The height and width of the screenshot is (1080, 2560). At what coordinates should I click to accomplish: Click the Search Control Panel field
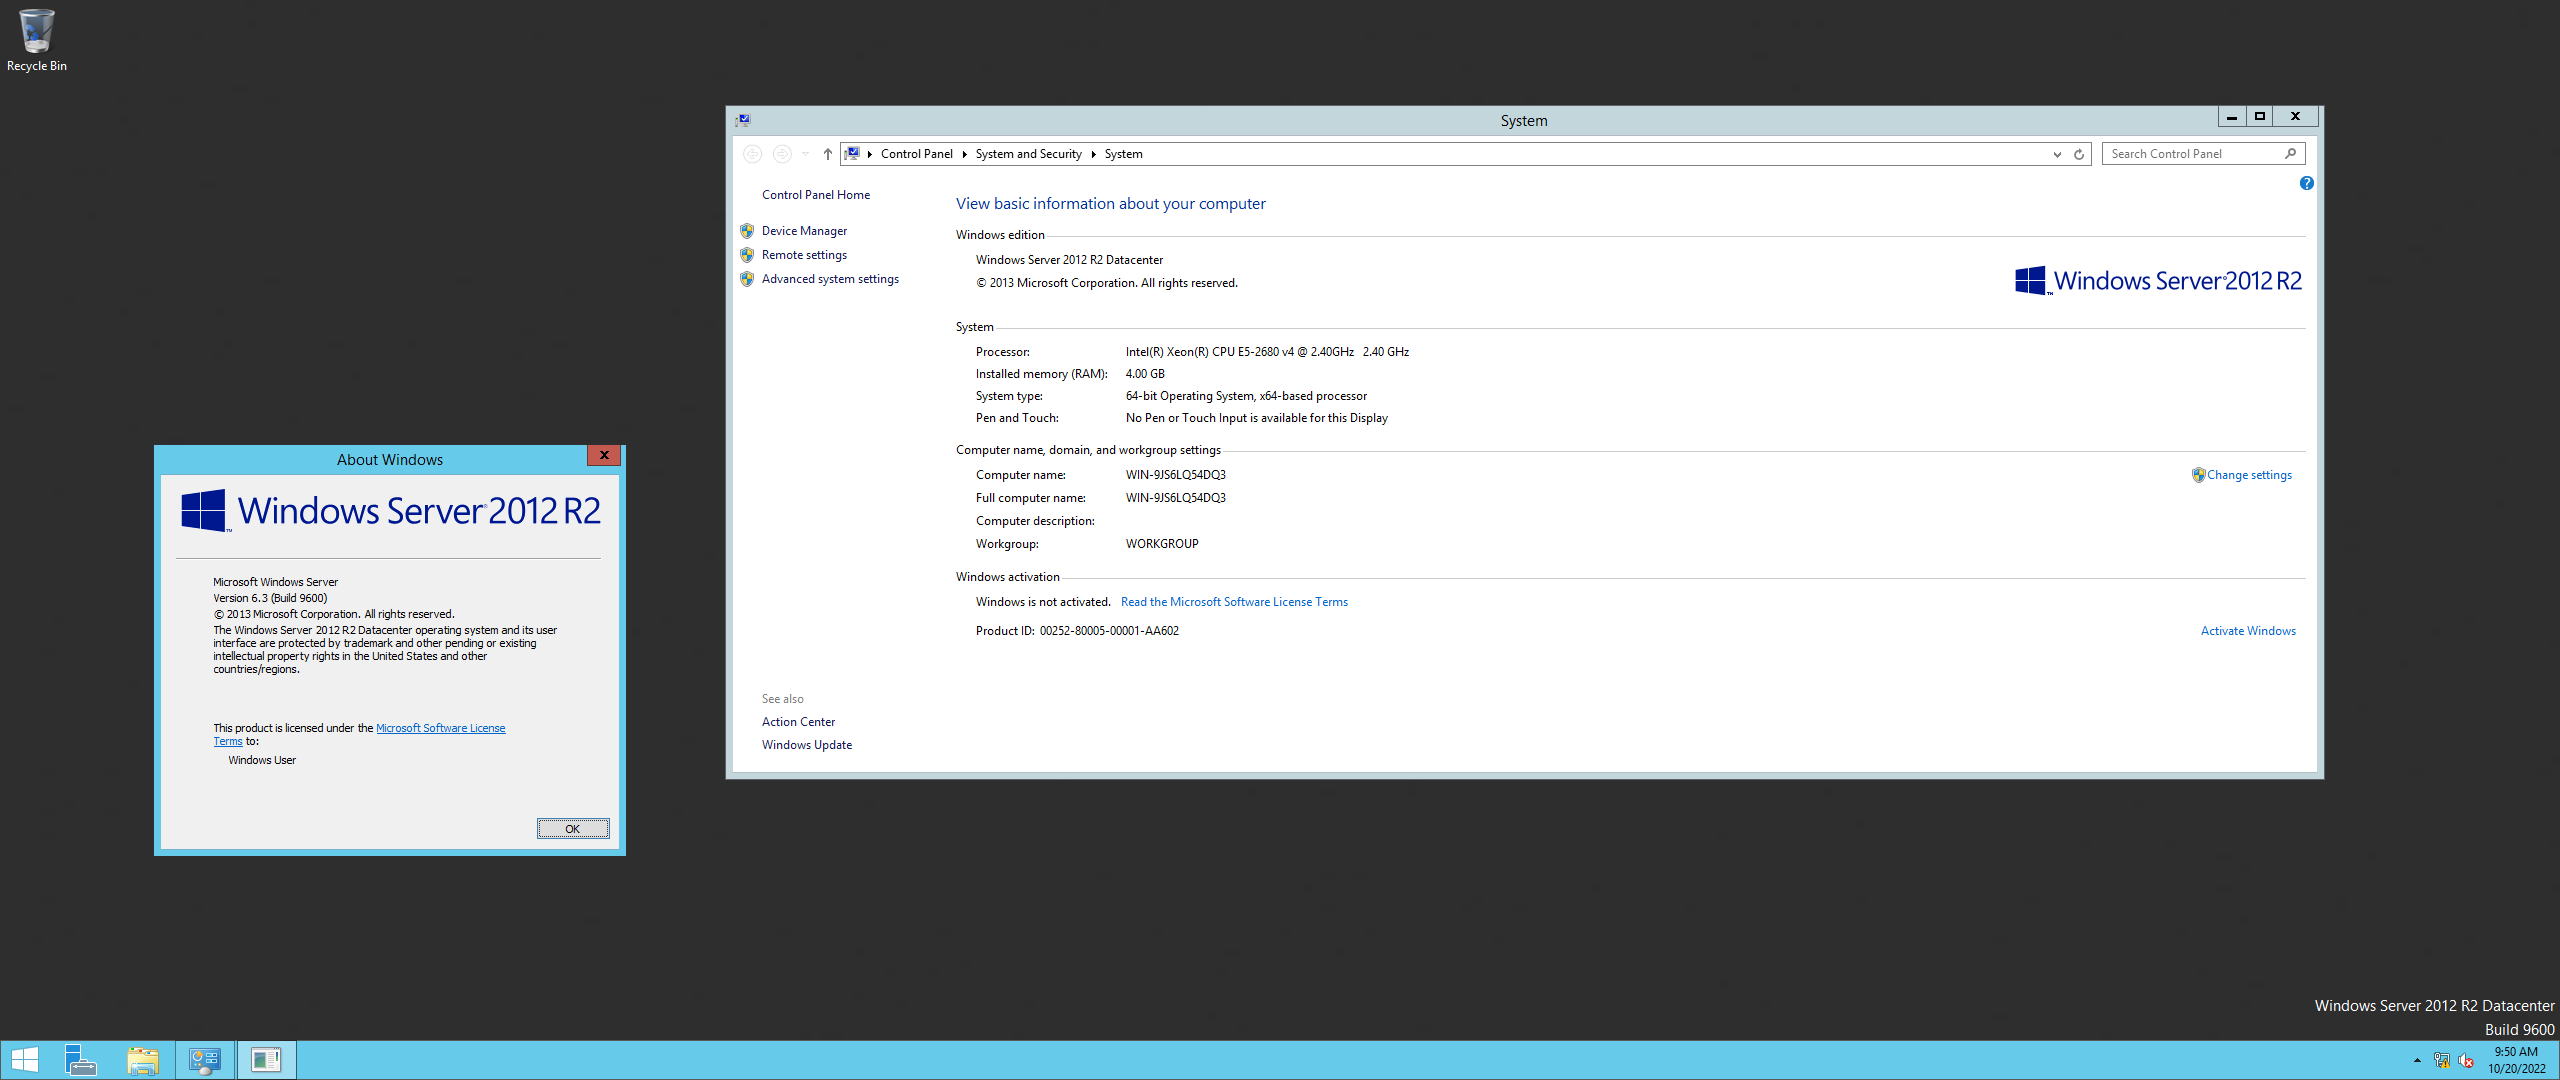pos(2190,154)
